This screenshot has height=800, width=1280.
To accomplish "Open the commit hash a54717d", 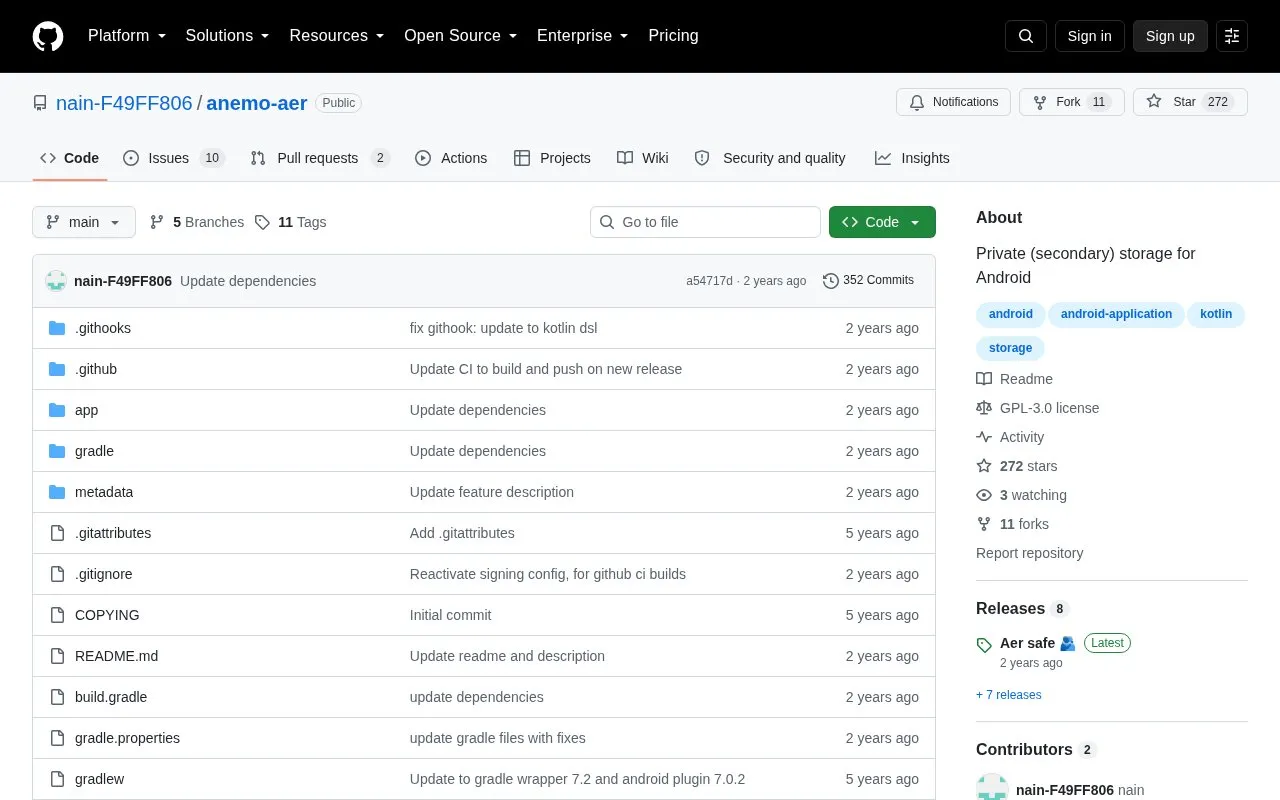I will point(709,281).
